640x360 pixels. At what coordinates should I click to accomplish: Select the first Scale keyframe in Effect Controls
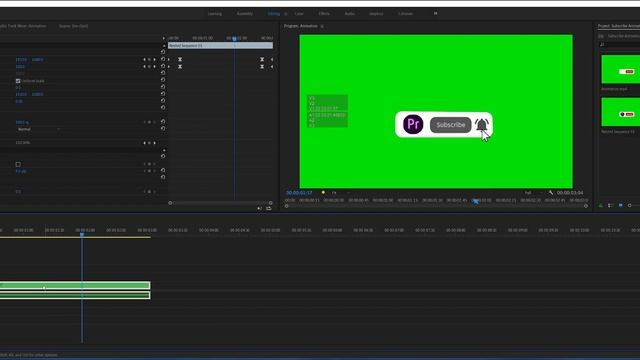[x=180, y=67]
